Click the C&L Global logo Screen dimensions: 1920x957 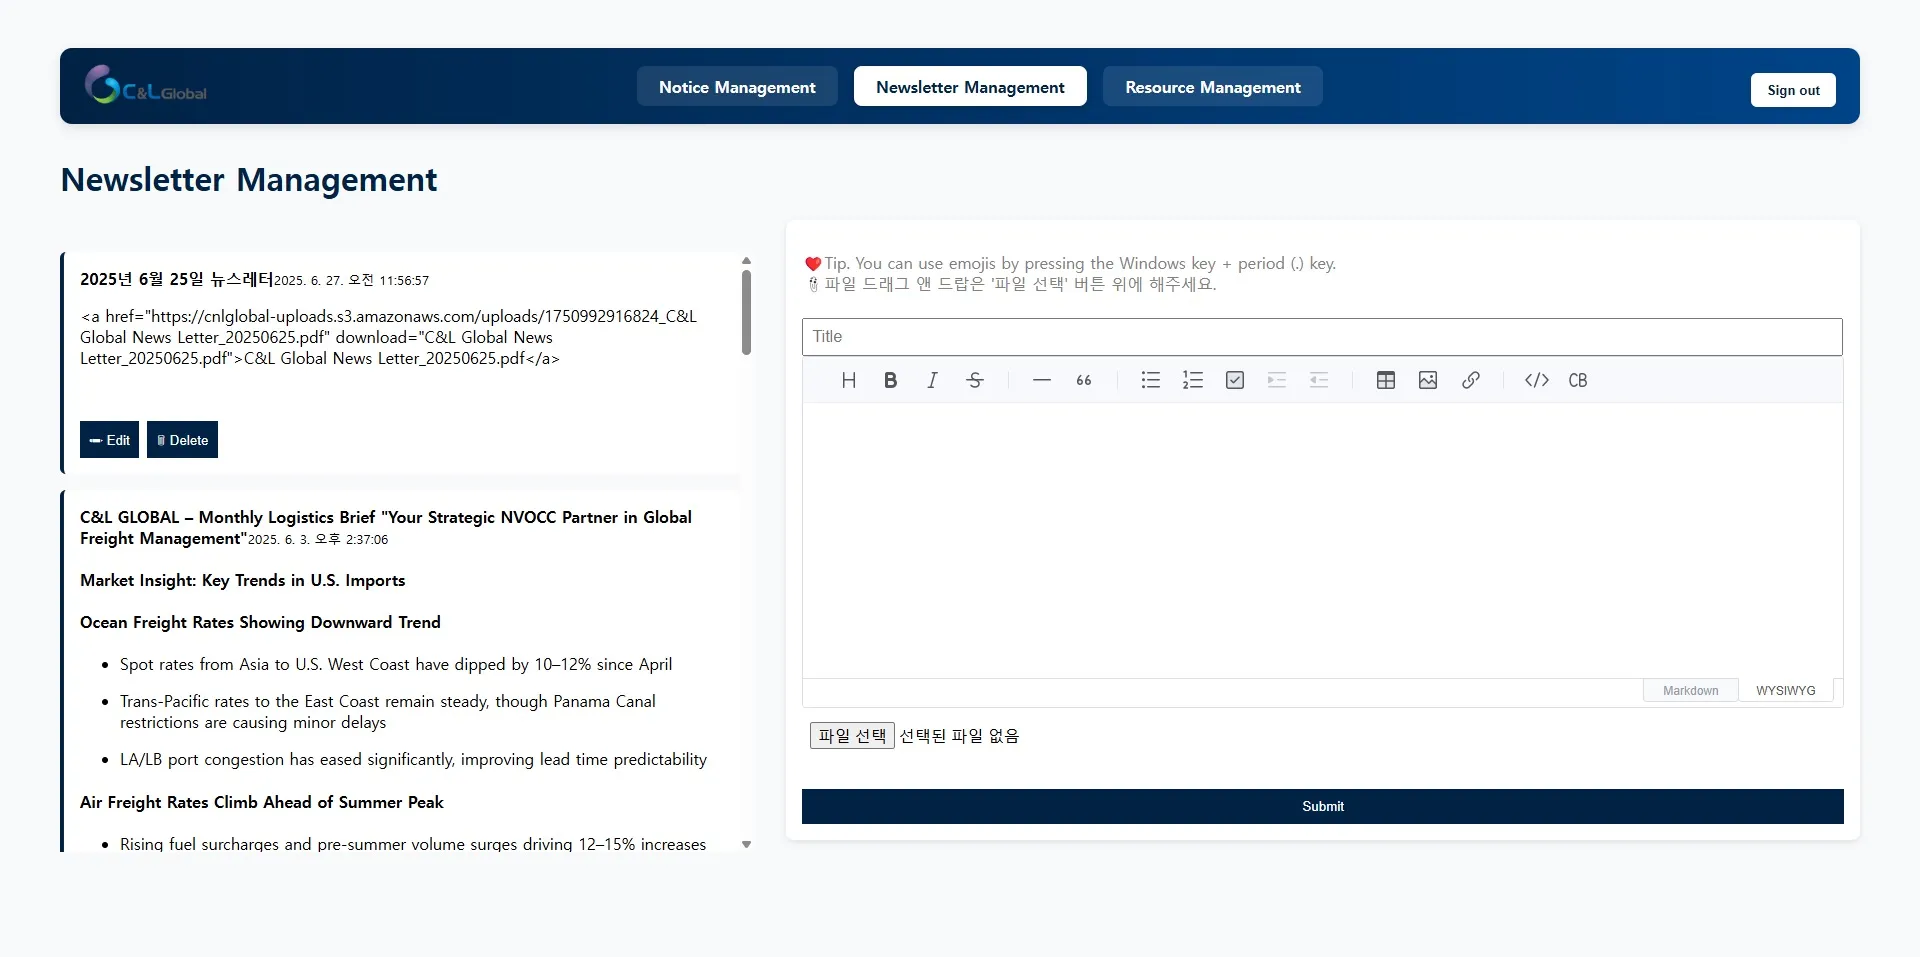(146, 86)
